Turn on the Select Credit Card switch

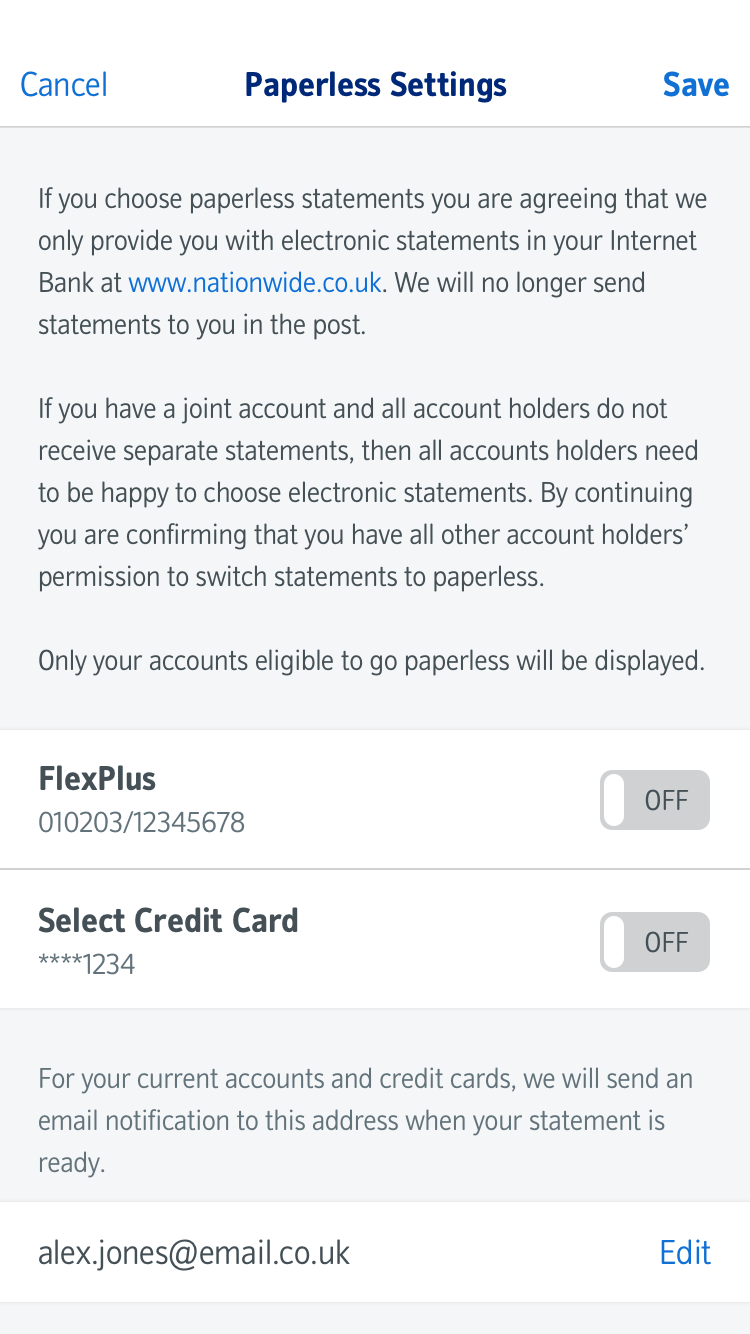point(654,942)
